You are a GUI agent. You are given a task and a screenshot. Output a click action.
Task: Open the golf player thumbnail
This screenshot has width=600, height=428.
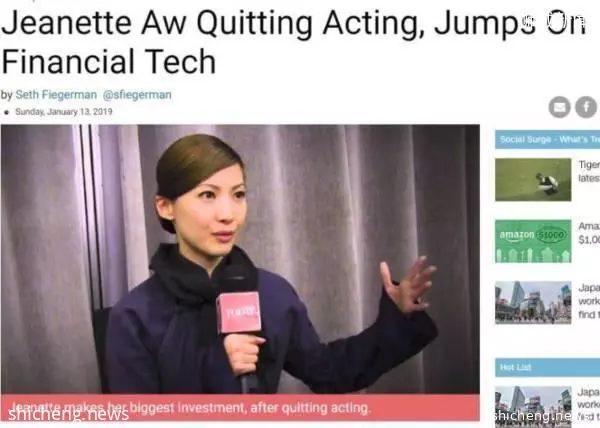[x=533, y=180]
